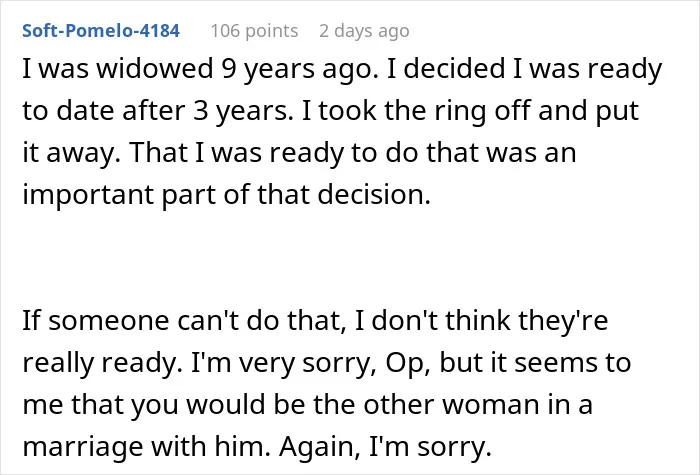Click the word 'ring' in the comment

[x=460, y=111]
